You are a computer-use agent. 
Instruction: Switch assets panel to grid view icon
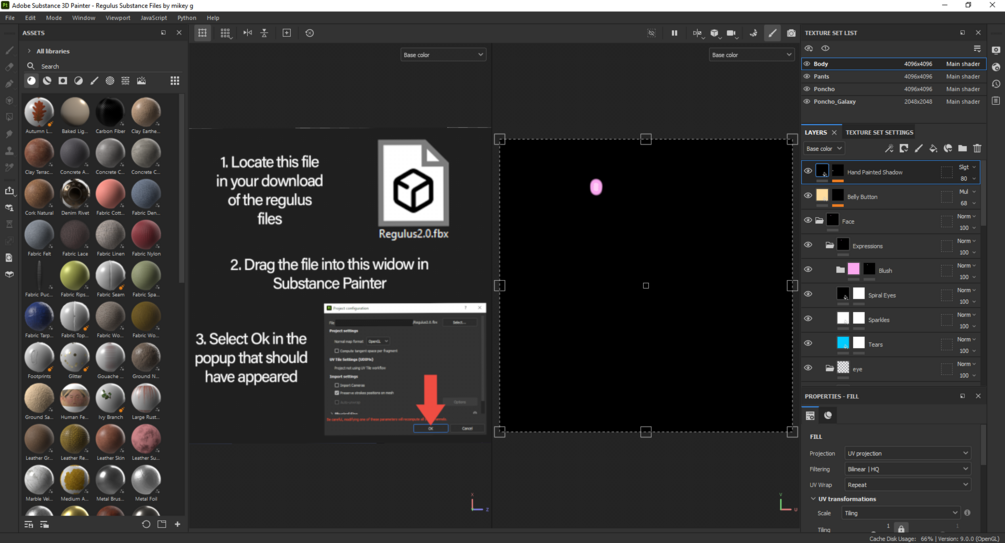click(x=174, y=81)
